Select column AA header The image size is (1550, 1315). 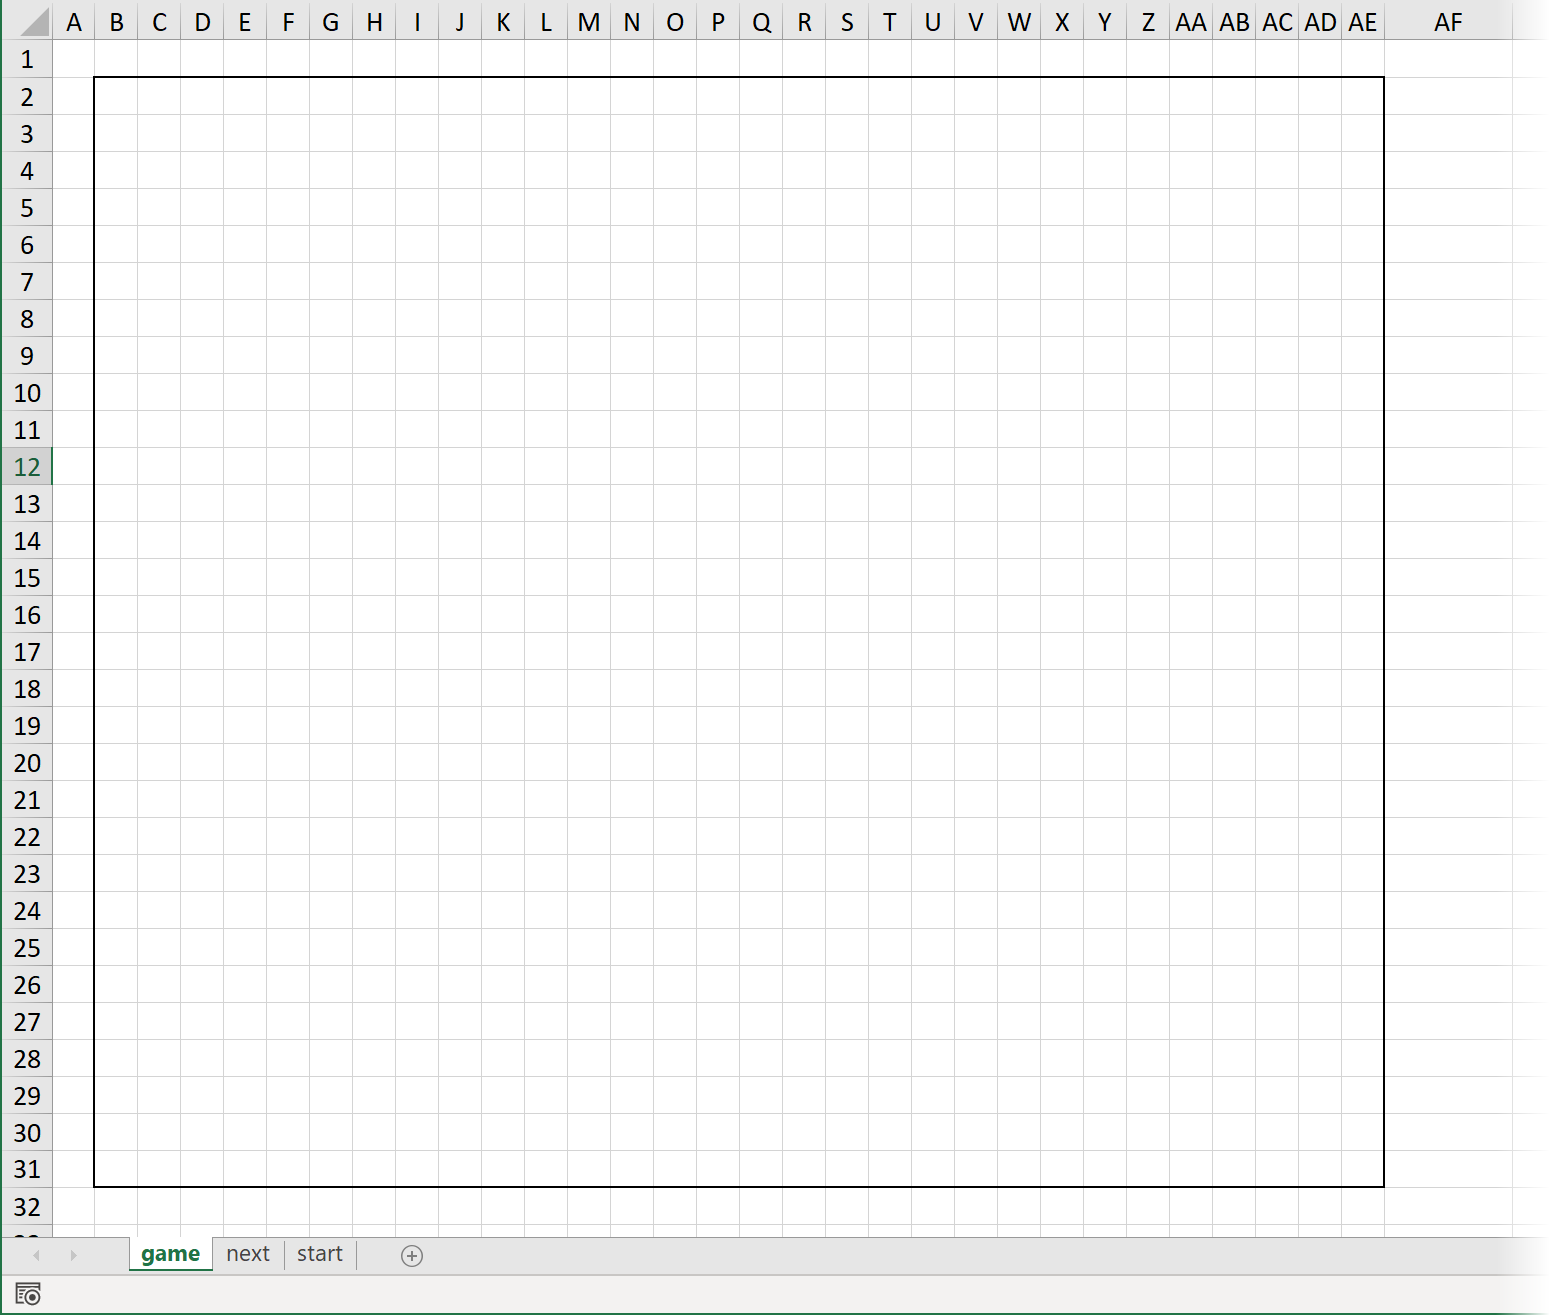[x=1192, y=22]
